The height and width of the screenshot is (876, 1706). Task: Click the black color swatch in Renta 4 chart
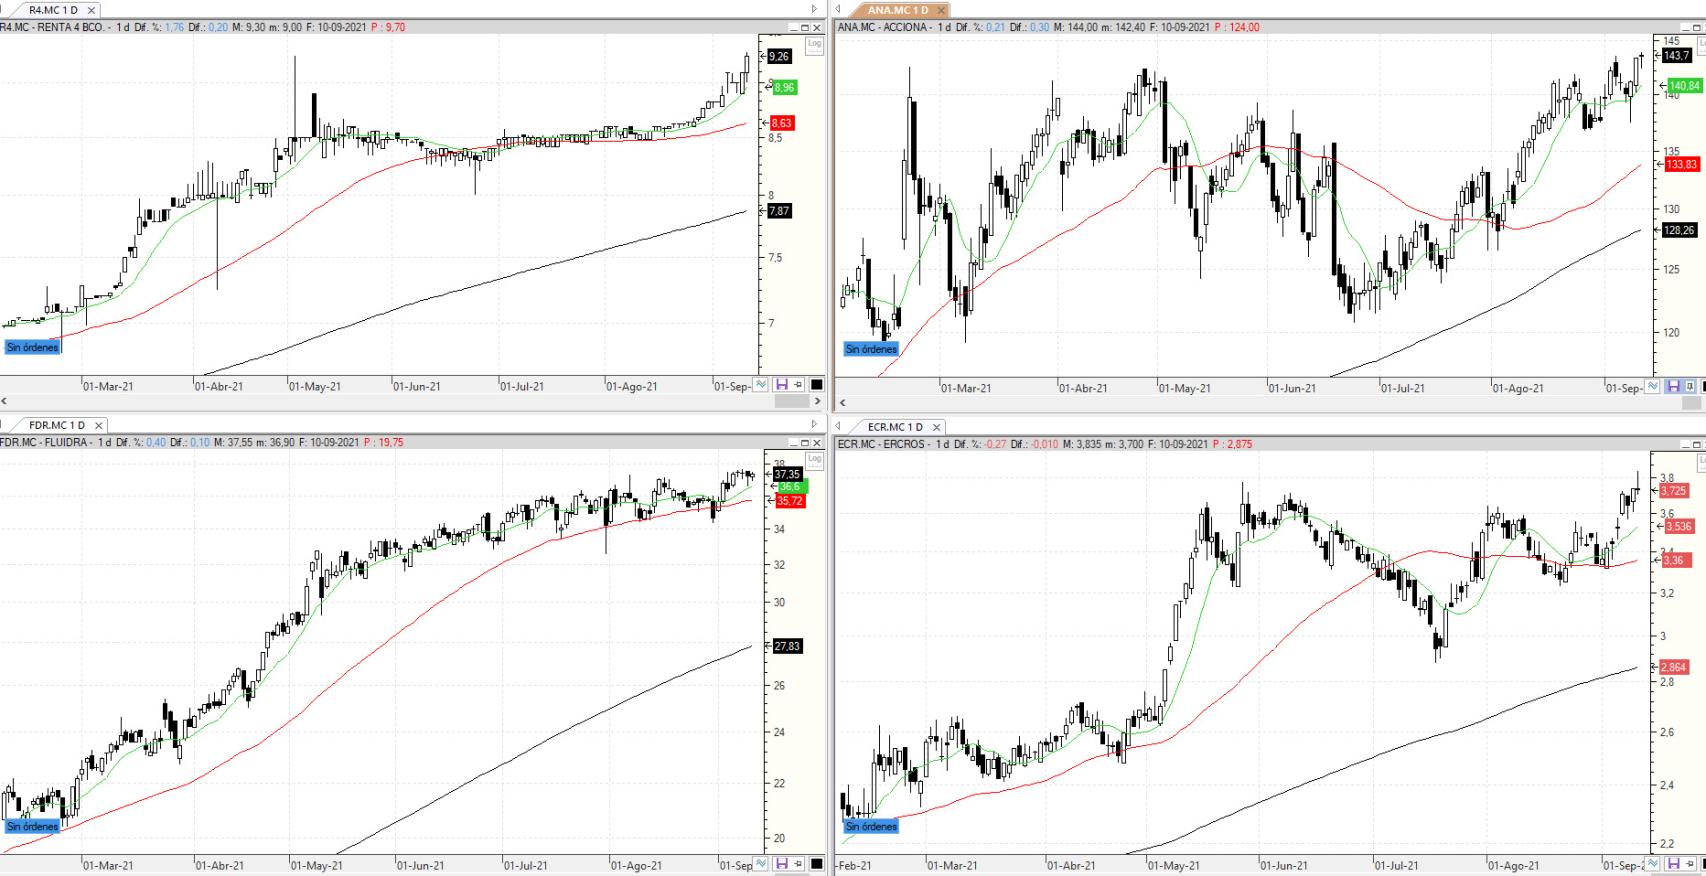point(816,385)
